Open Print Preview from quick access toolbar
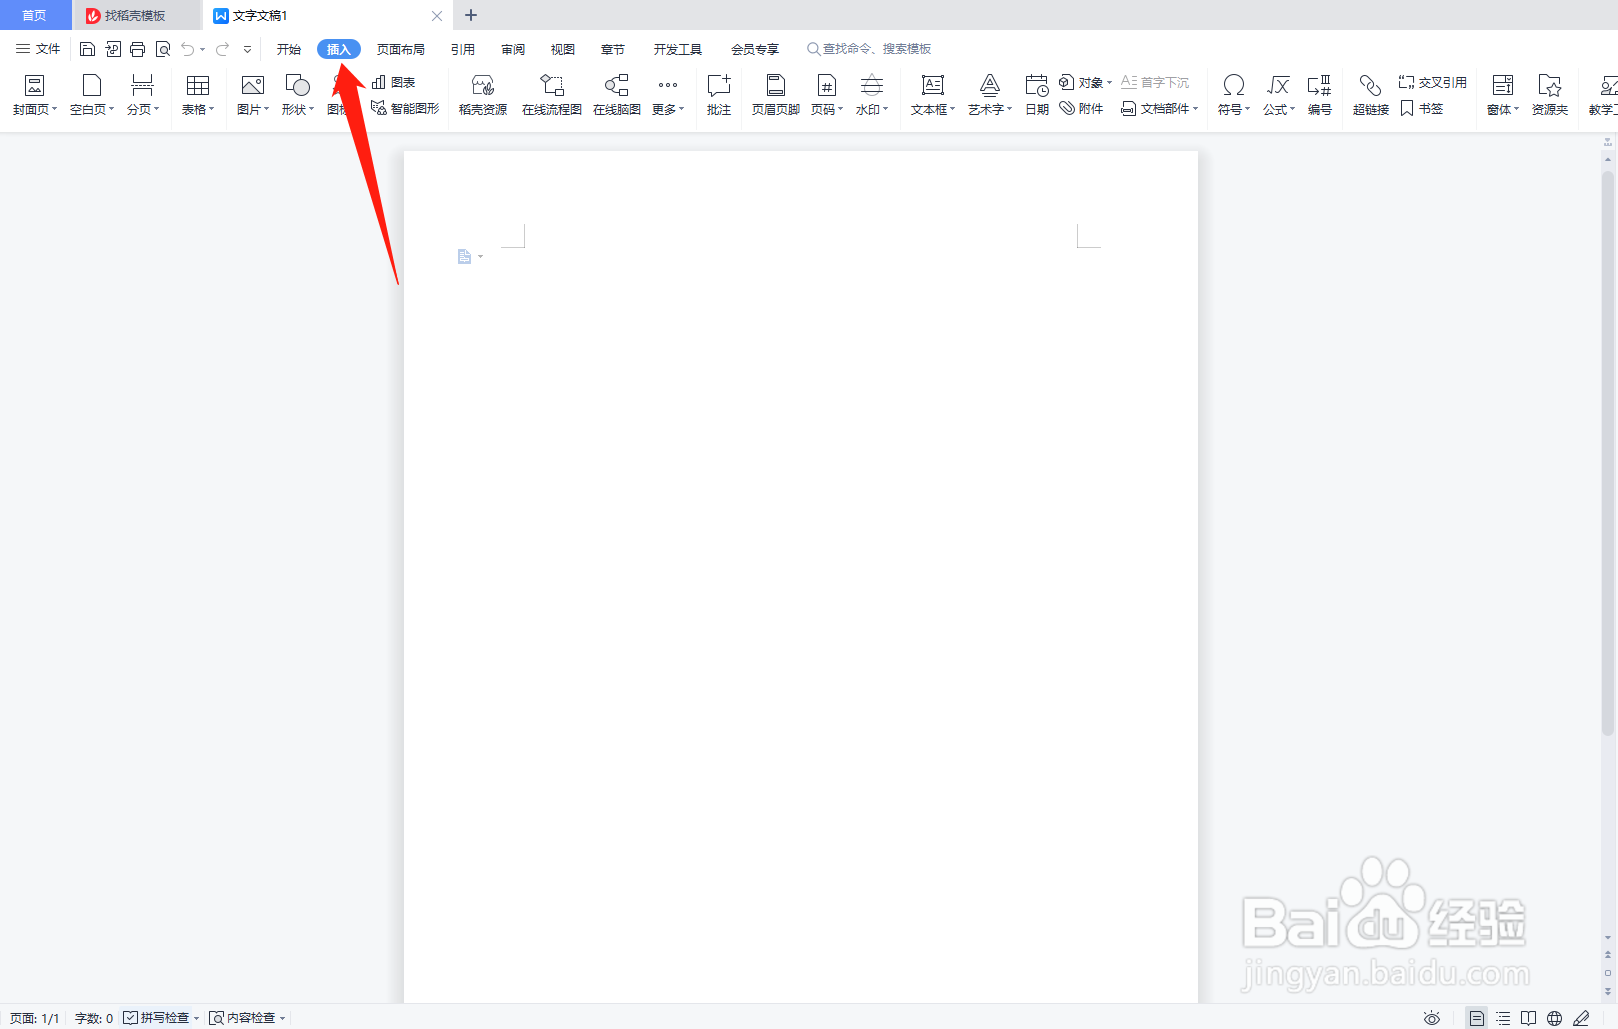The width and height of the screenshot is (1618, 1029). [x=163, y=49]
